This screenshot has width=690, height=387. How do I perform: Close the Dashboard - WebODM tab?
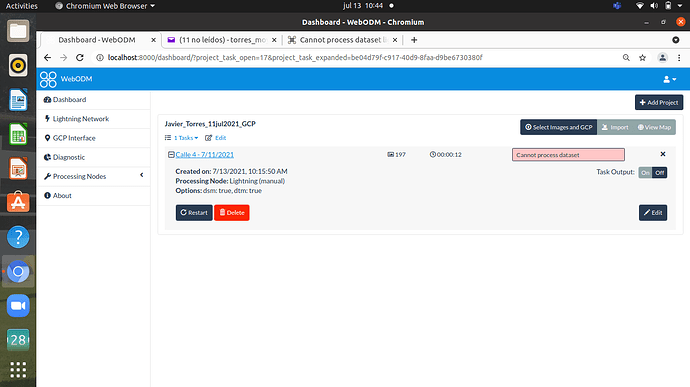[154, 40]
